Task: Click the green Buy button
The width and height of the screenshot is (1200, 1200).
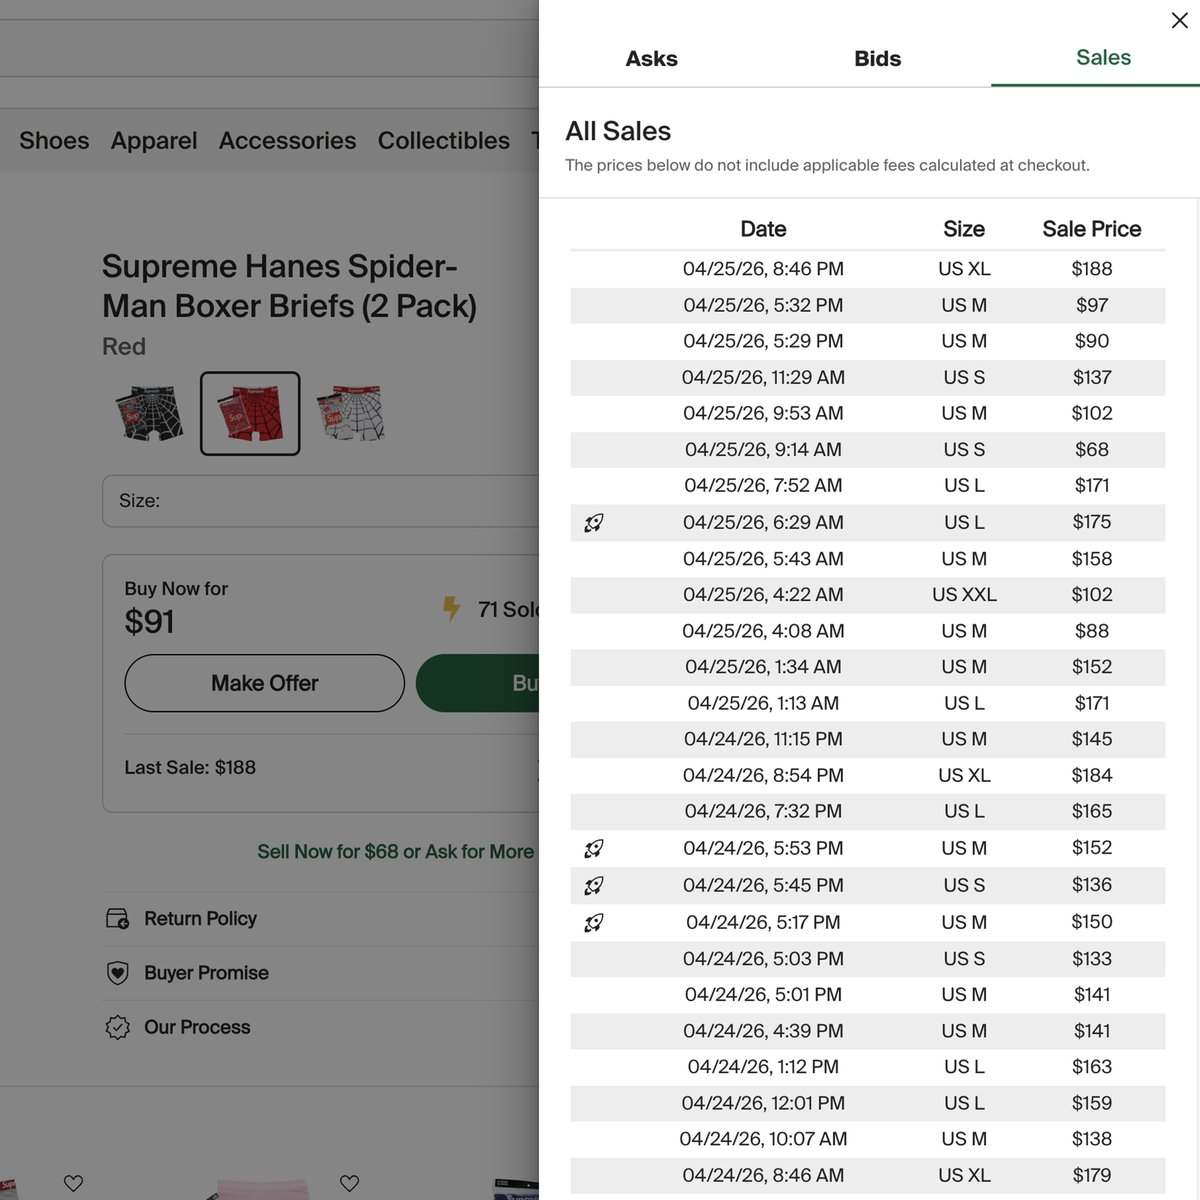Action: click(x=478, y=683)
